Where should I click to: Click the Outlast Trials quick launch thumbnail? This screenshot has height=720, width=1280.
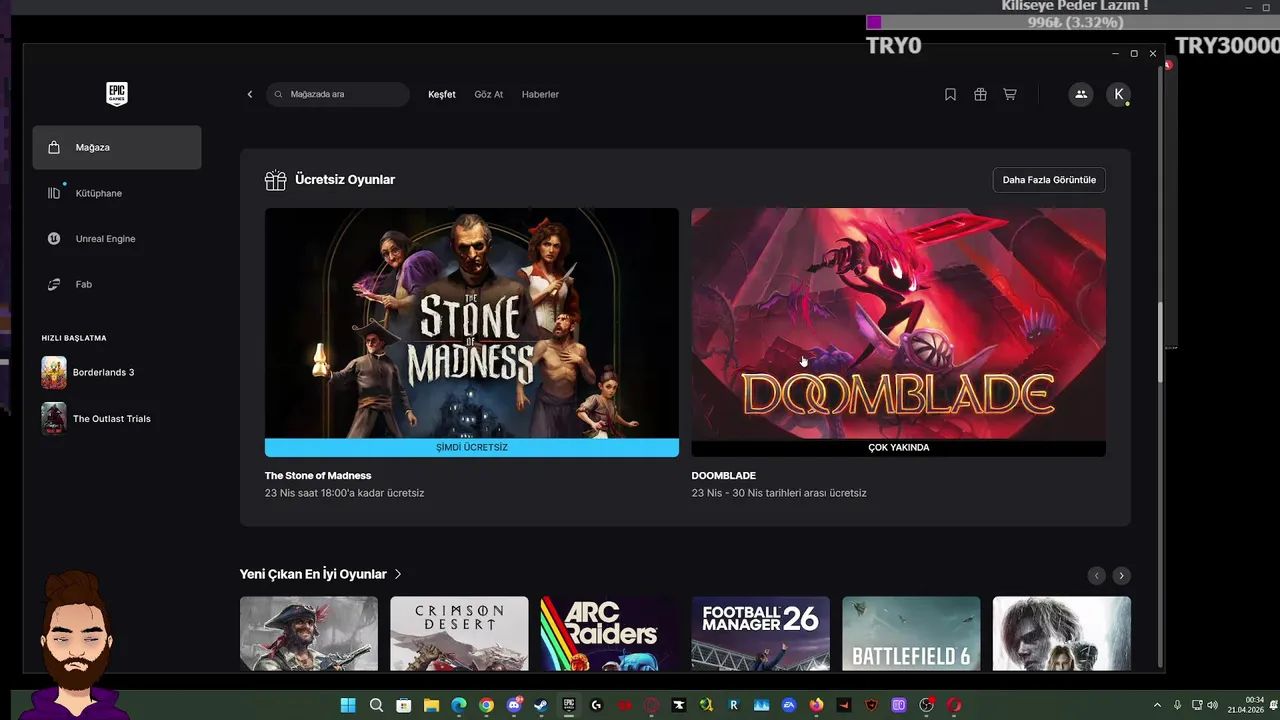coord(54,418)
